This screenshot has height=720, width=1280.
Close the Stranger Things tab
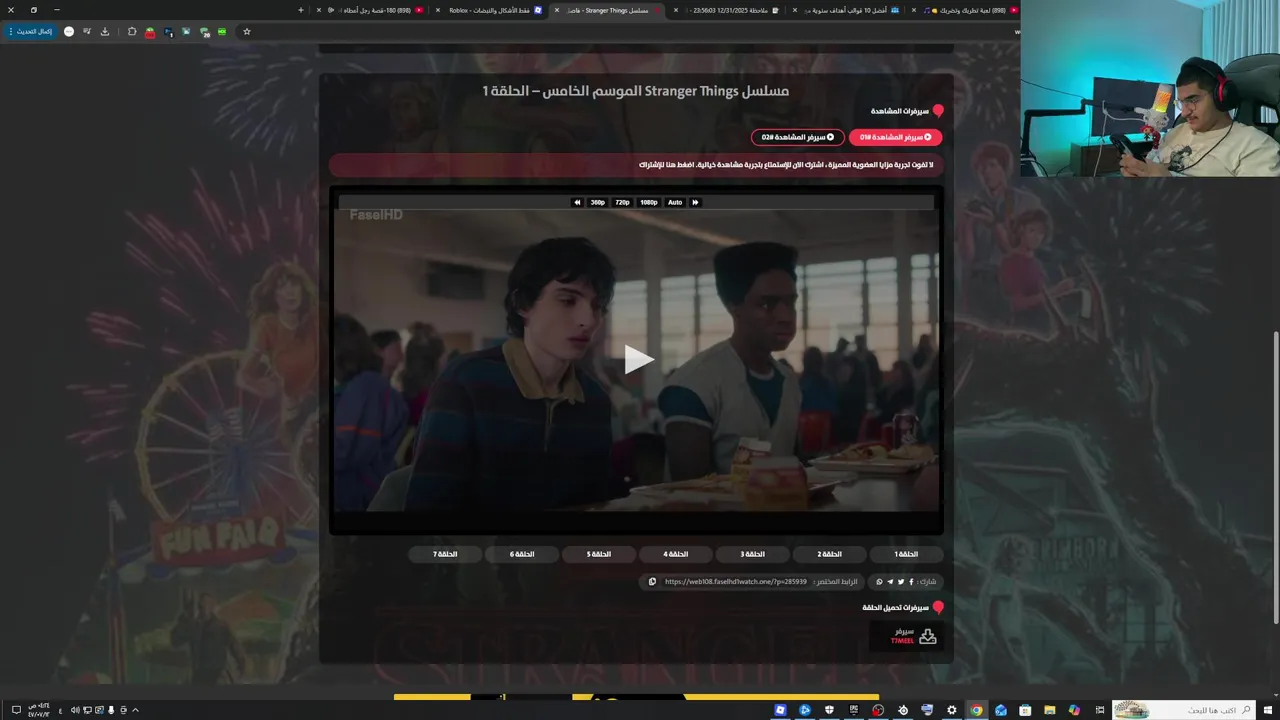(x=558, y=10)
